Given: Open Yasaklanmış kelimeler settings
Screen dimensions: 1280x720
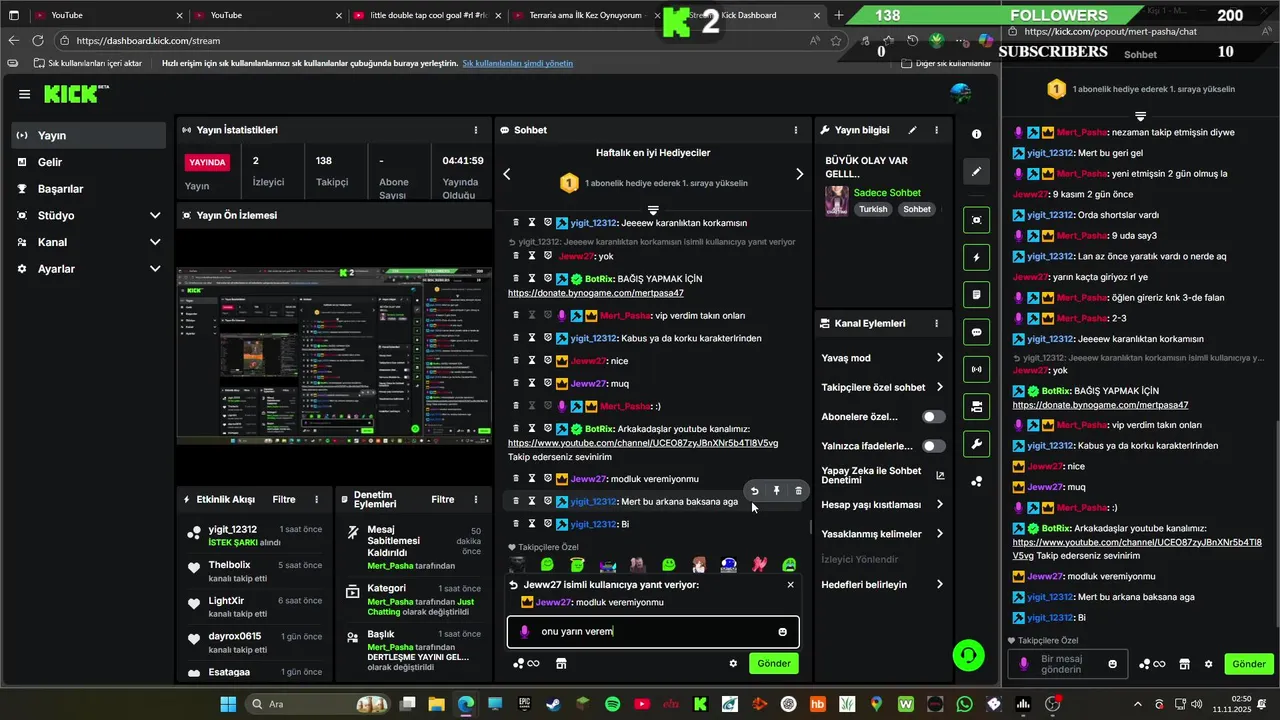Looking at the screenshot, I should click(x=882, y=534).
